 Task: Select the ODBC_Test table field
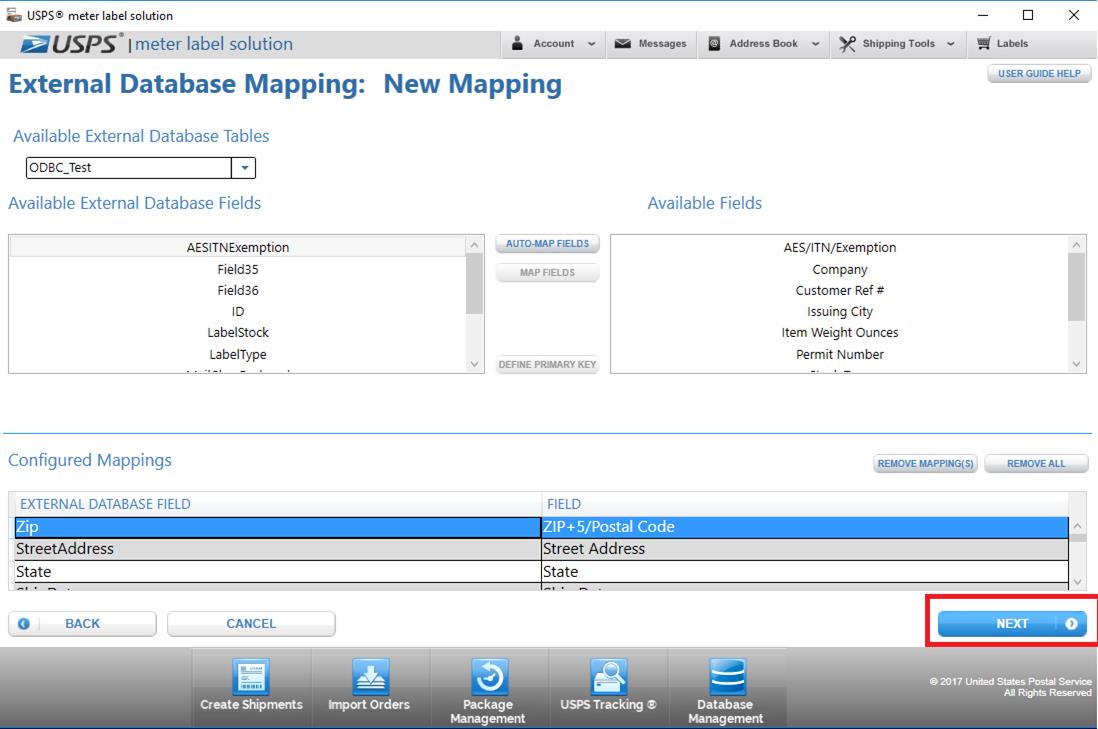[129, 167]
